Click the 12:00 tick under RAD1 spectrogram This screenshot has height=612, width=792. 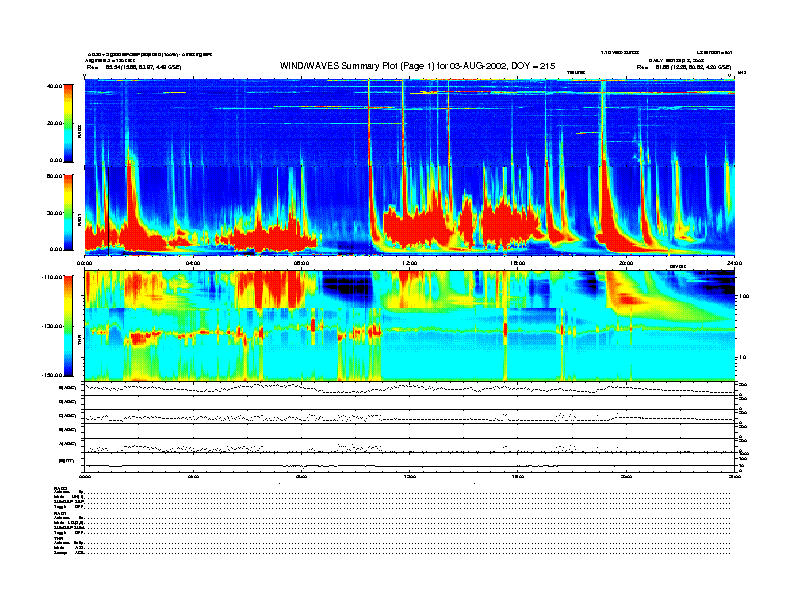pos(410,263)
